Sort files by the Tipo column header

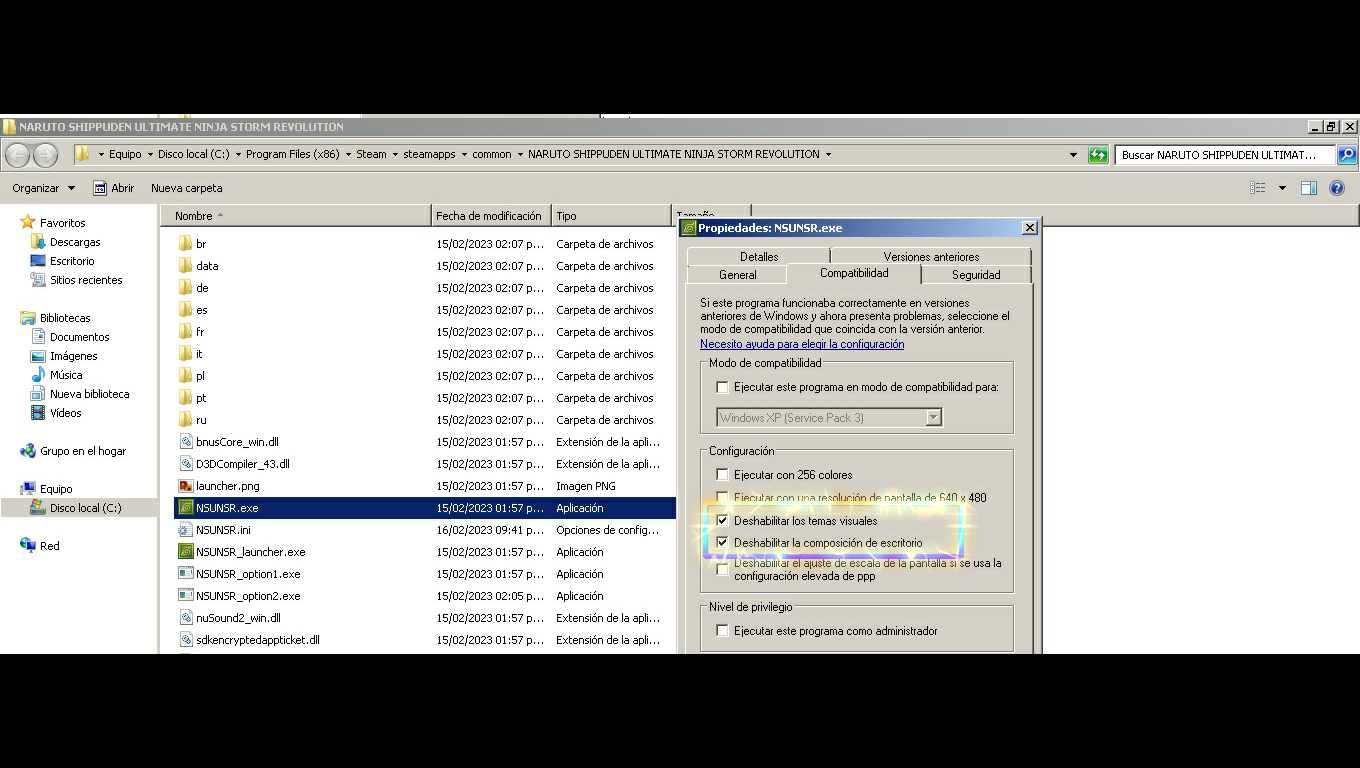[x=611, y=216]
